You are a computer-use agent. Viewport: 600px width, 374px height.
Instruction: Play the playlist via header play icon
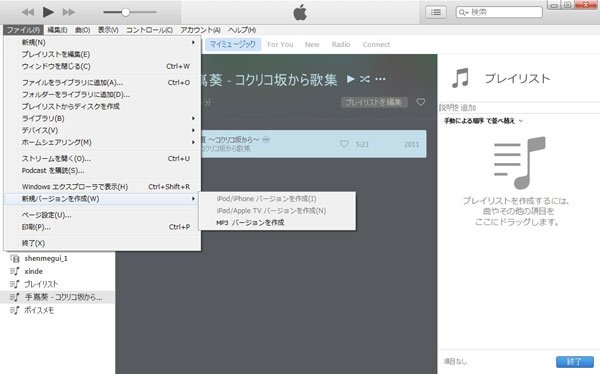350,79
